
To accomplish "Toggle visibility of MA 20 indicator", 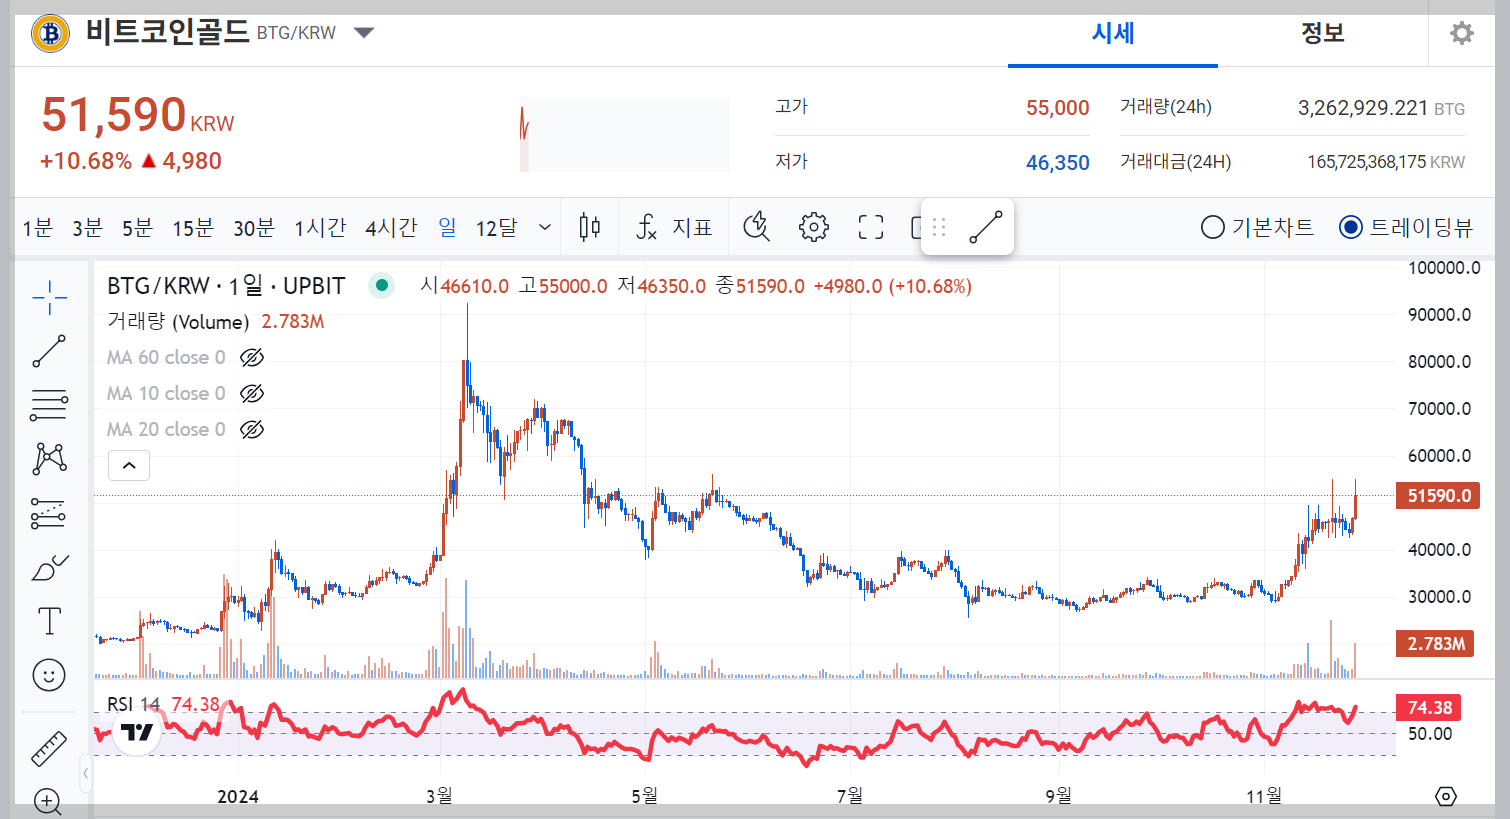I will (x=252, y=429).
